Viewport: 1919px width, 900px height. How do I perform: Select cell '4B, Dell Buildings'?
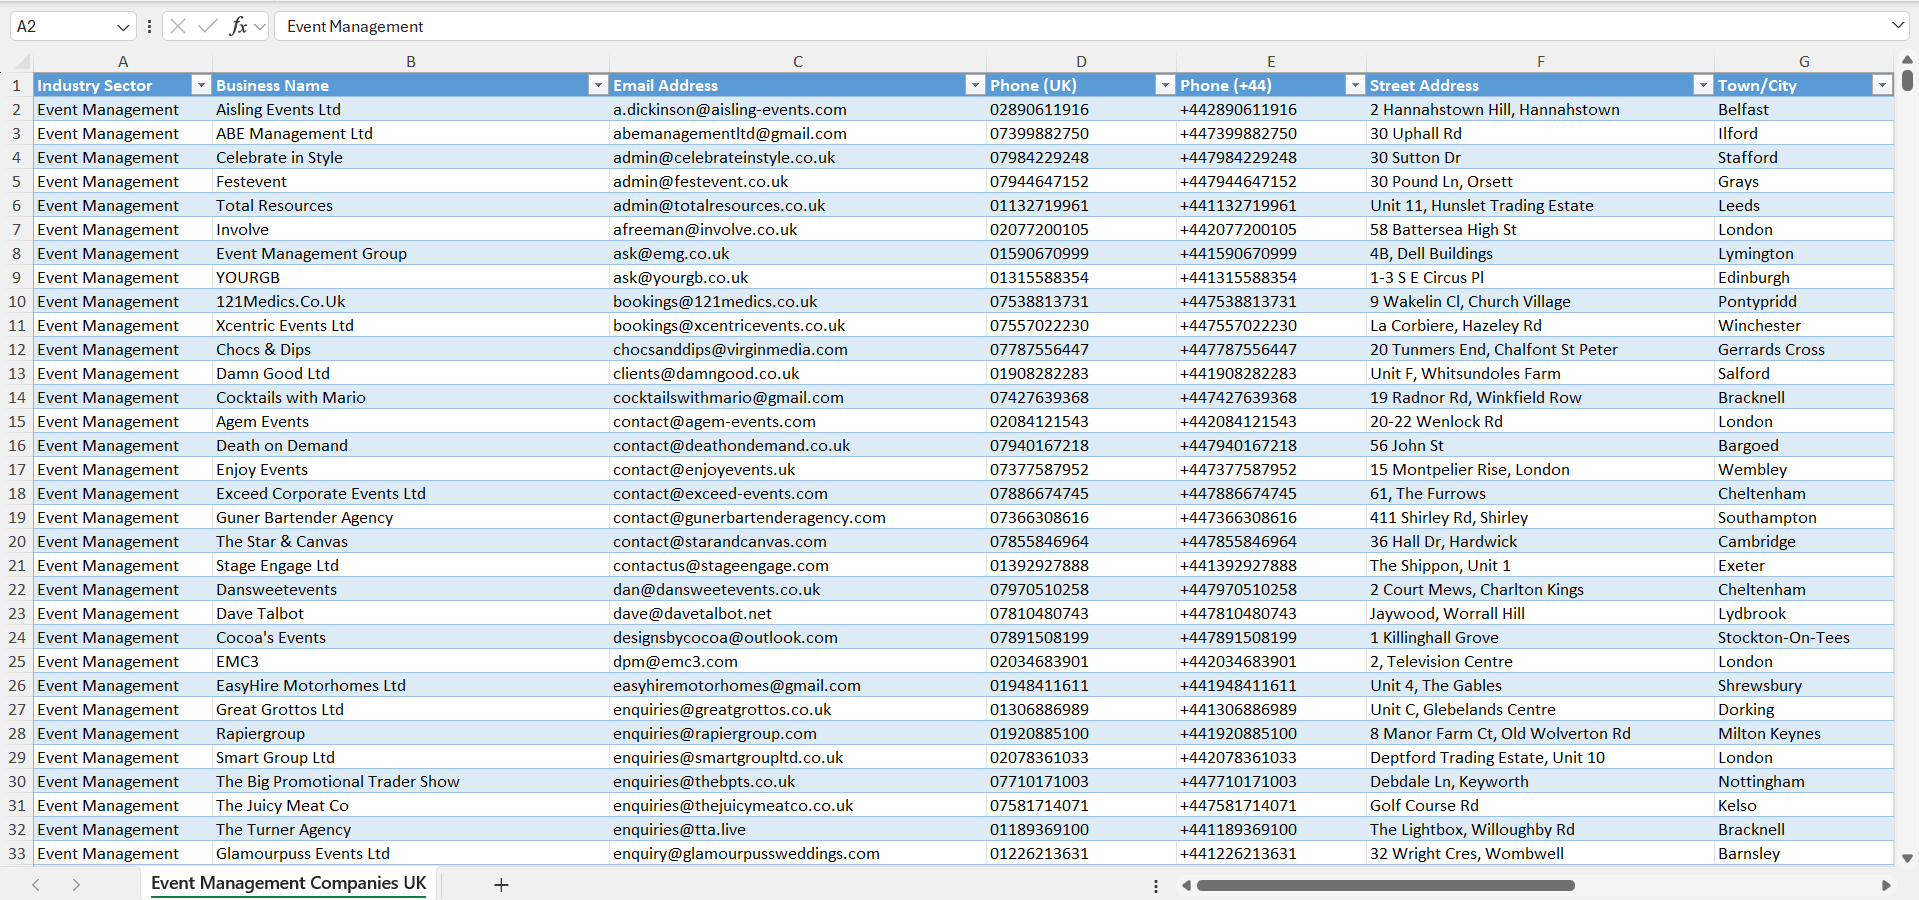(x=1540, y=253)
